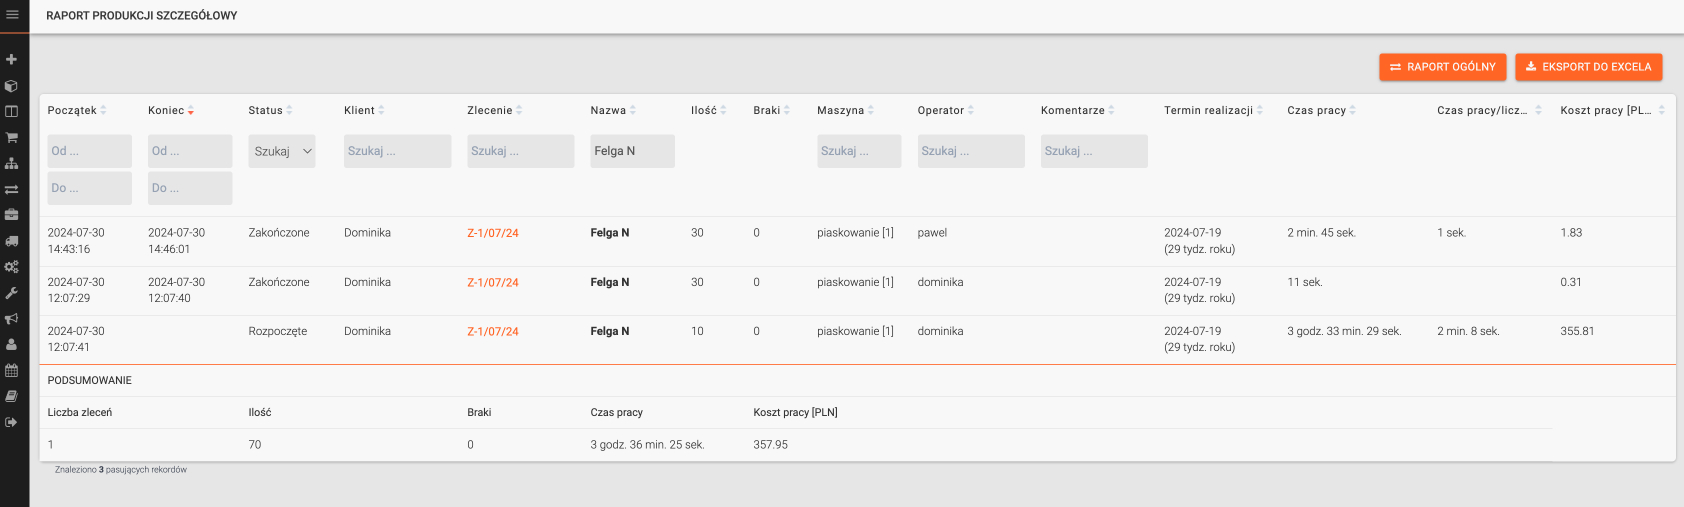Image resolution: width=1684 pixels, height=507 pixels.
Task: Click the Operator search field
Action: pos(970,151)
